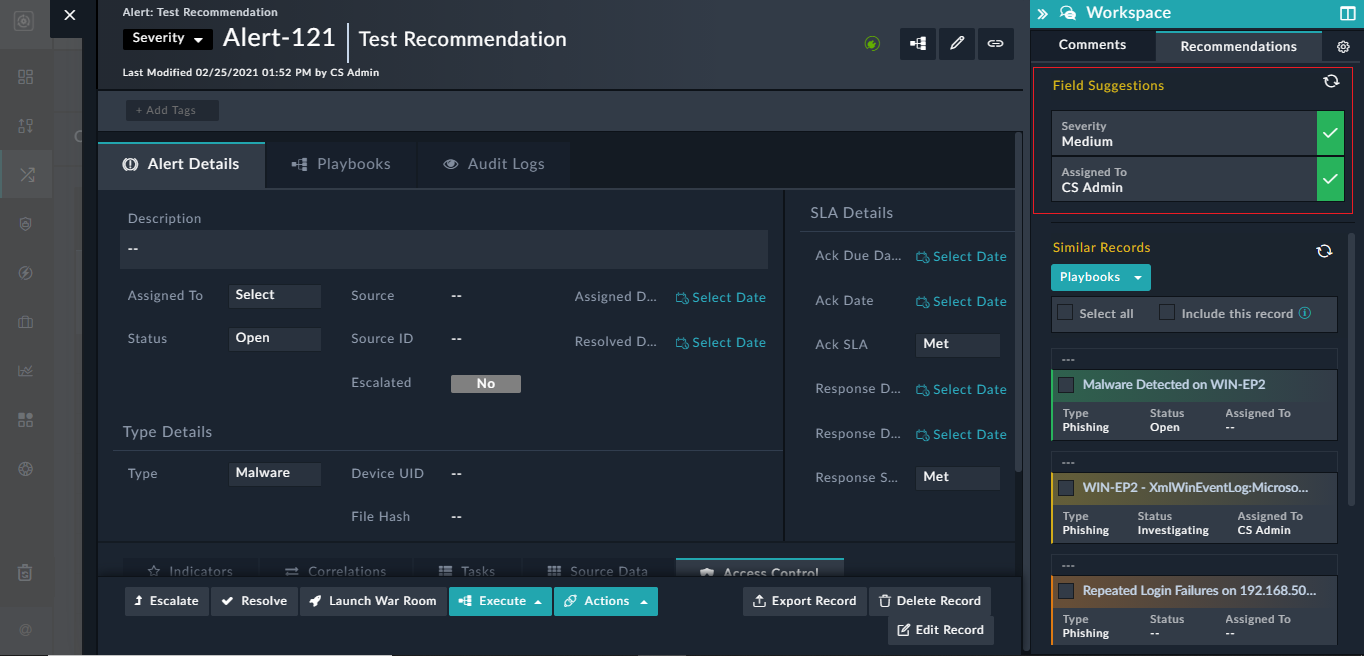Viewport: 1364px width, 656px height.
Task: Open the Comments tab in Workspace
Action: coord(1092,44)
